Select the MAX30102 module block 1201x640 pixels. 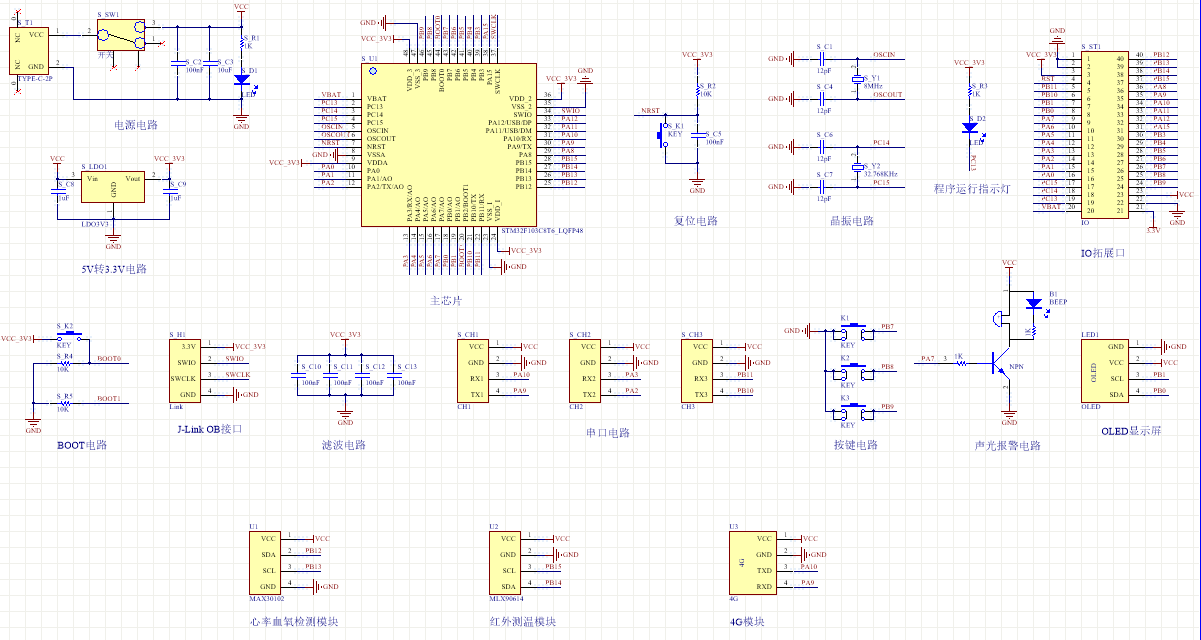click(x=266, y=562)
